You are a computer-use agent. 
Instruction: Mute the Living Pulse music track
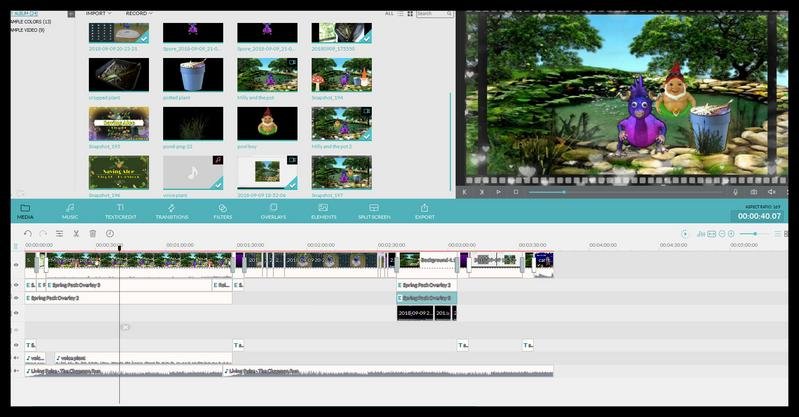(16, 371)
